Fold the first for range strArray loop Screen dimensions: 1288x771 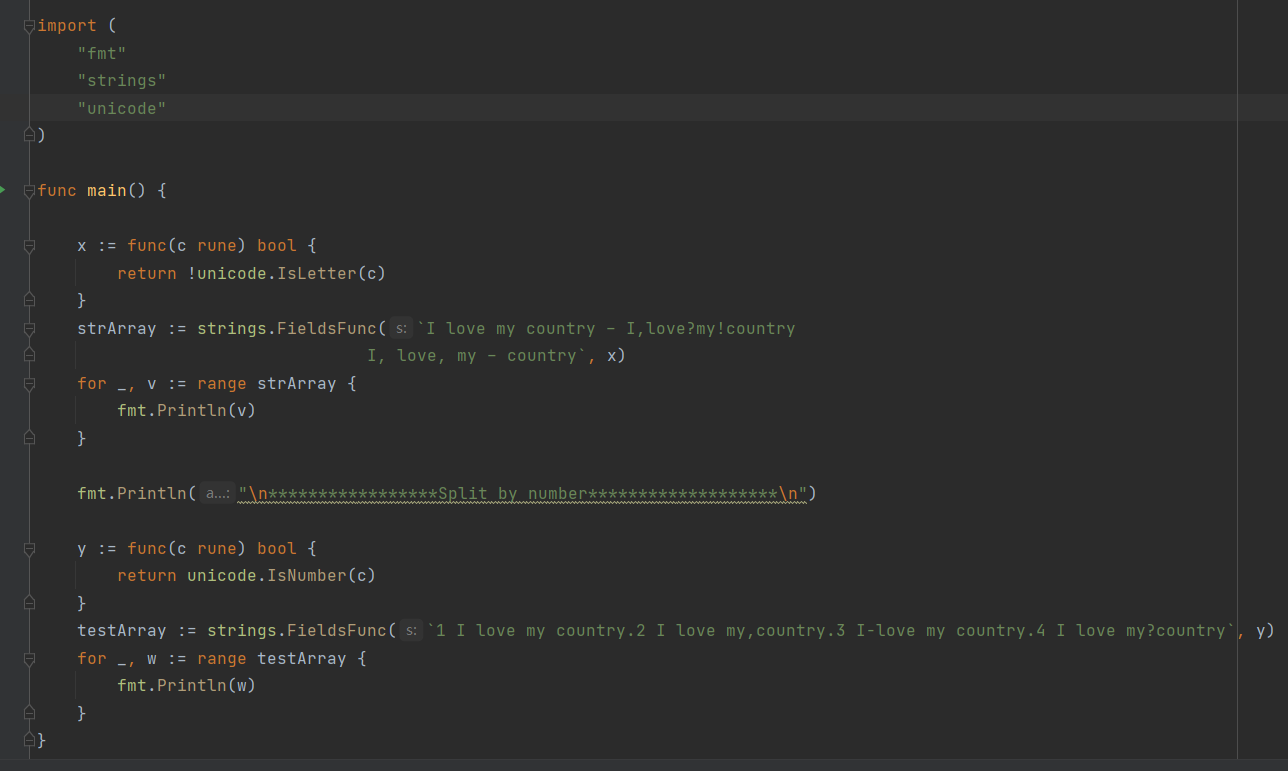[x=29, y=383]
